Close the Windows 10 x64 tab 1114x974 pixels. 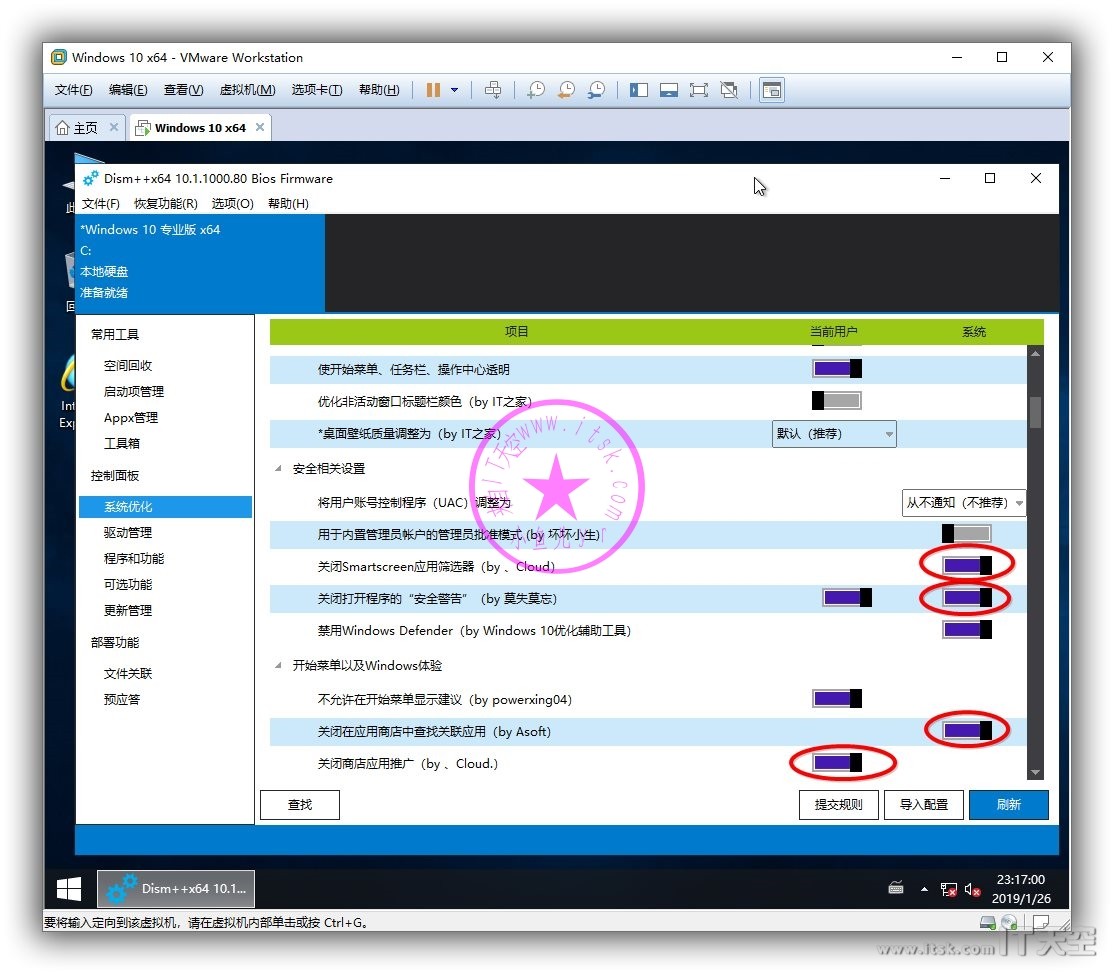pyautogui.click(x=260, y=127)
